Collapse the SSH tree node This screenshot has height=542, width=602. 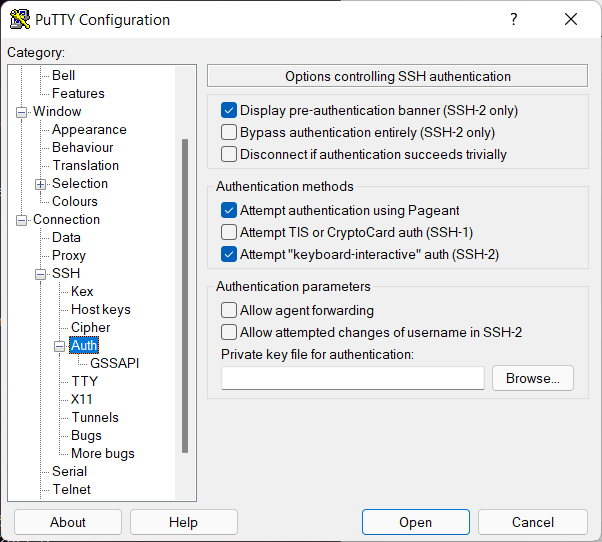[x=40, y=274]
